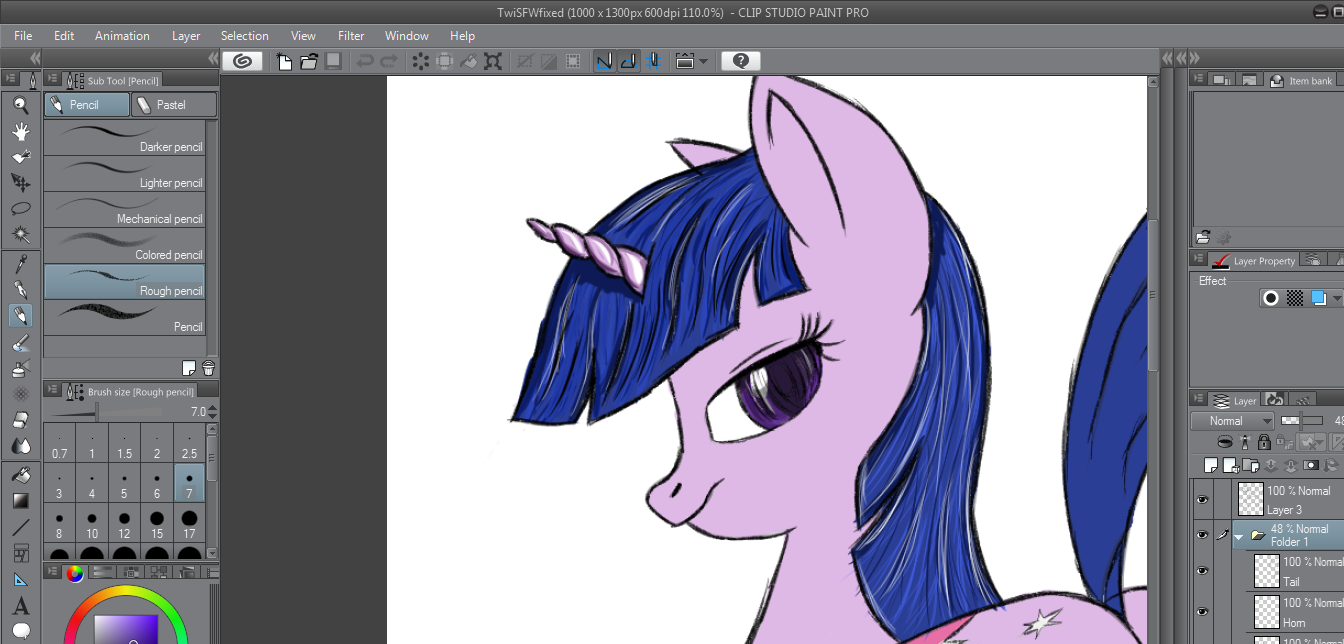Screen dimensions: 1344x644
Task: Select the Brush tool
Action: tap(21, 342)
